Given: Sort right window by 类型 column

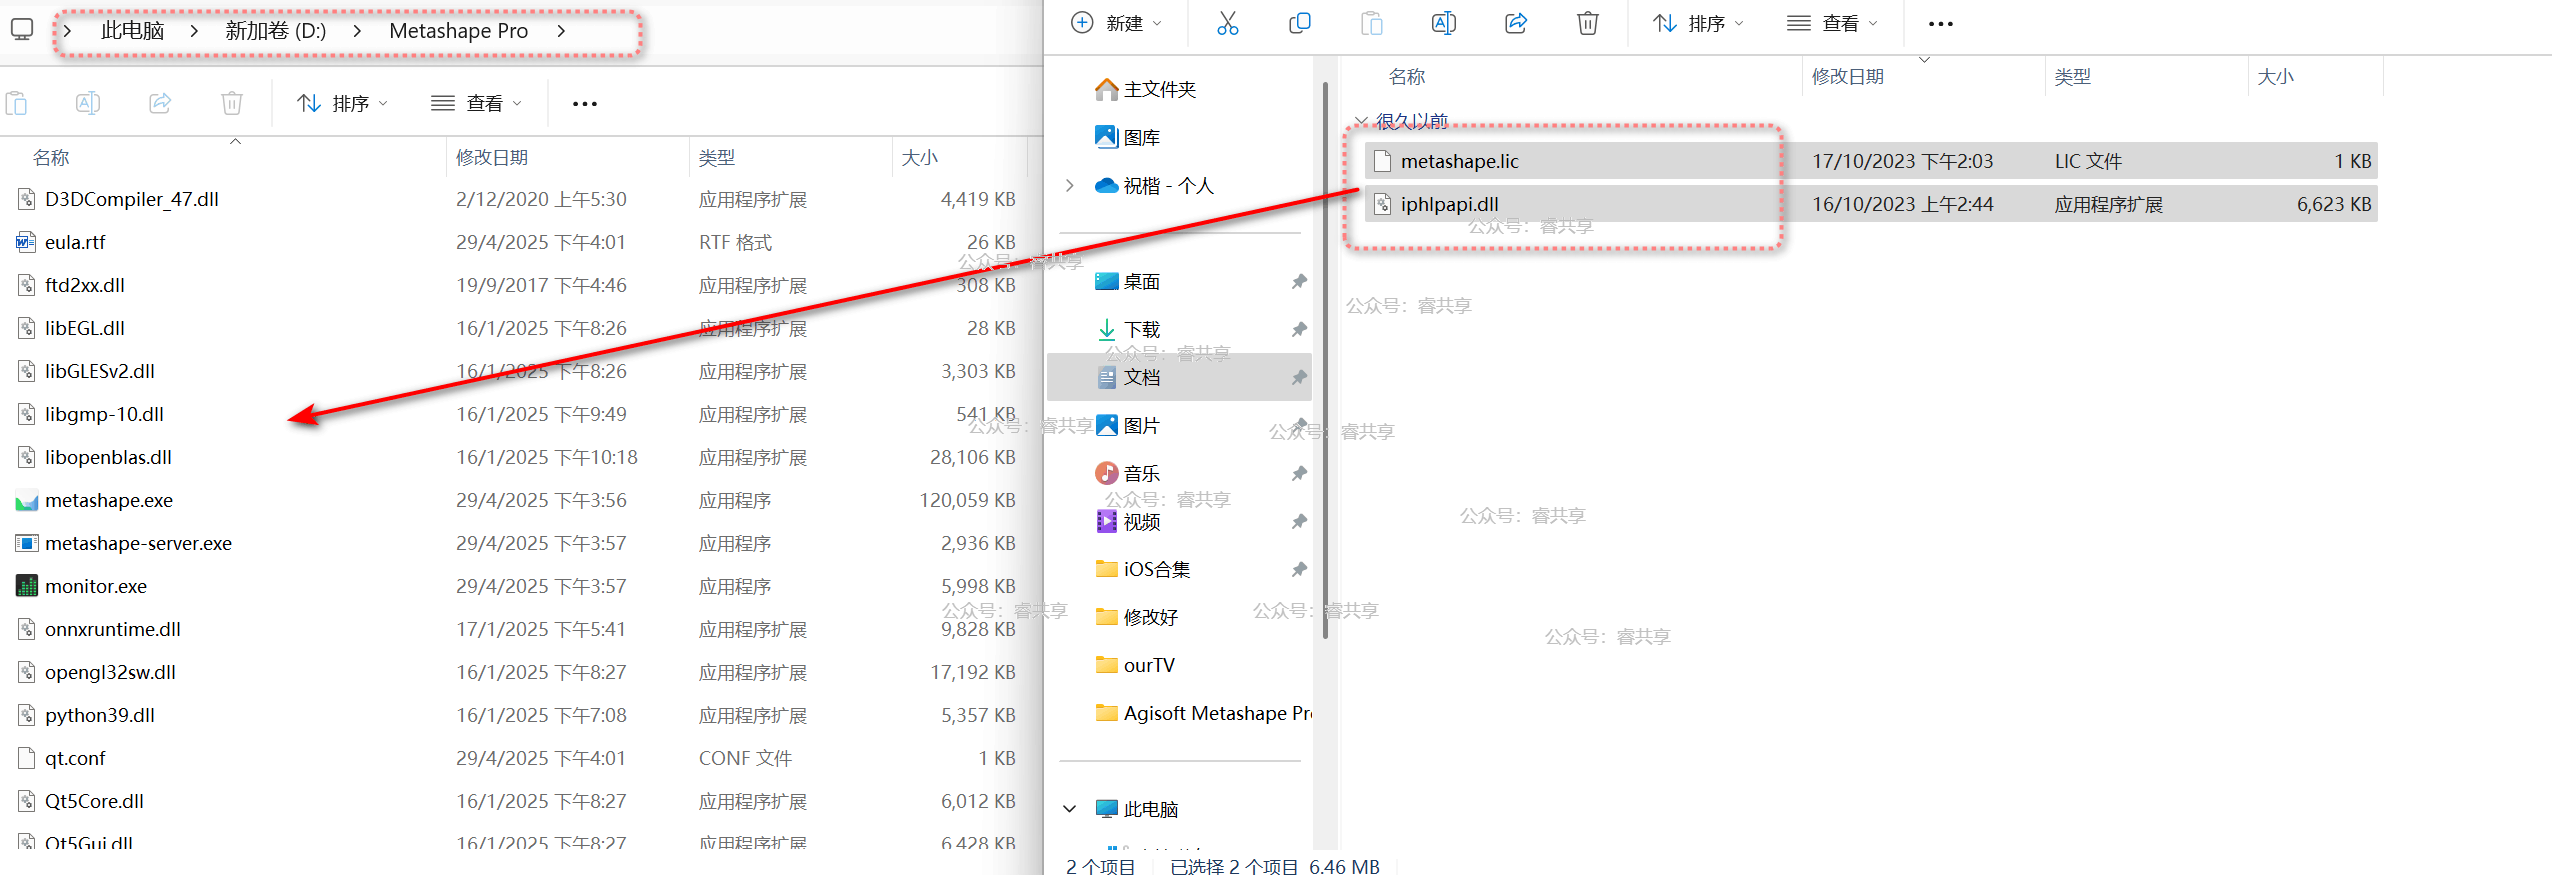Looking at the screenshot, I should point(2072,77).
